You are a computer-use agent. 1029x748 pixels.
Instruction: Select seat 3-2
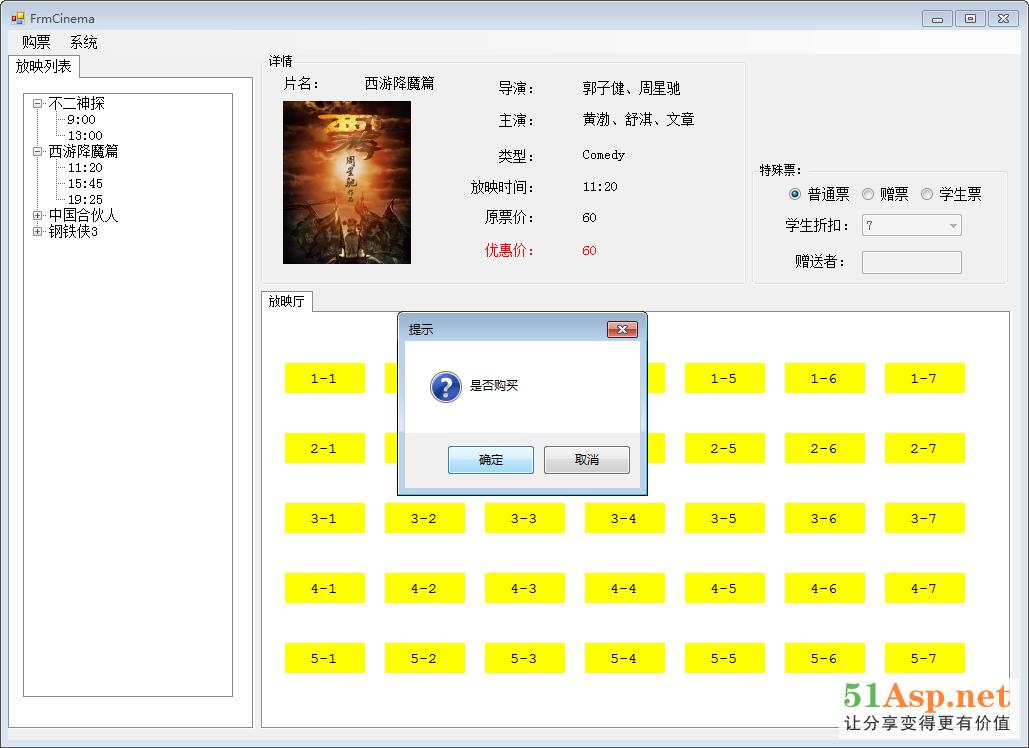click(425, 518)
